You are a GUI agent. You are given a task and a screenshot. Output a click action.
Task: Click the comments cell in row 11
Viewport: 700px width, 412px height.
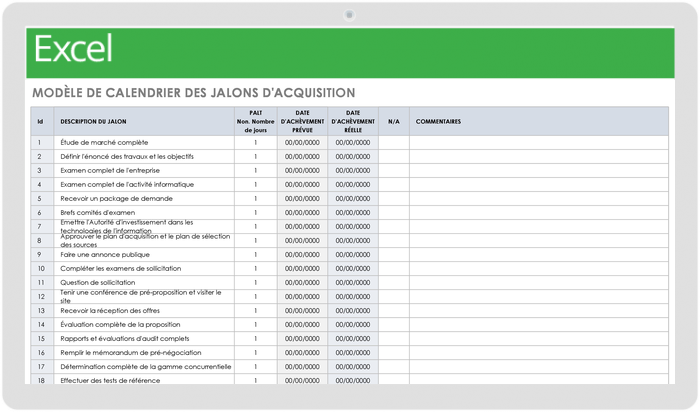click(x=539, y=283)
